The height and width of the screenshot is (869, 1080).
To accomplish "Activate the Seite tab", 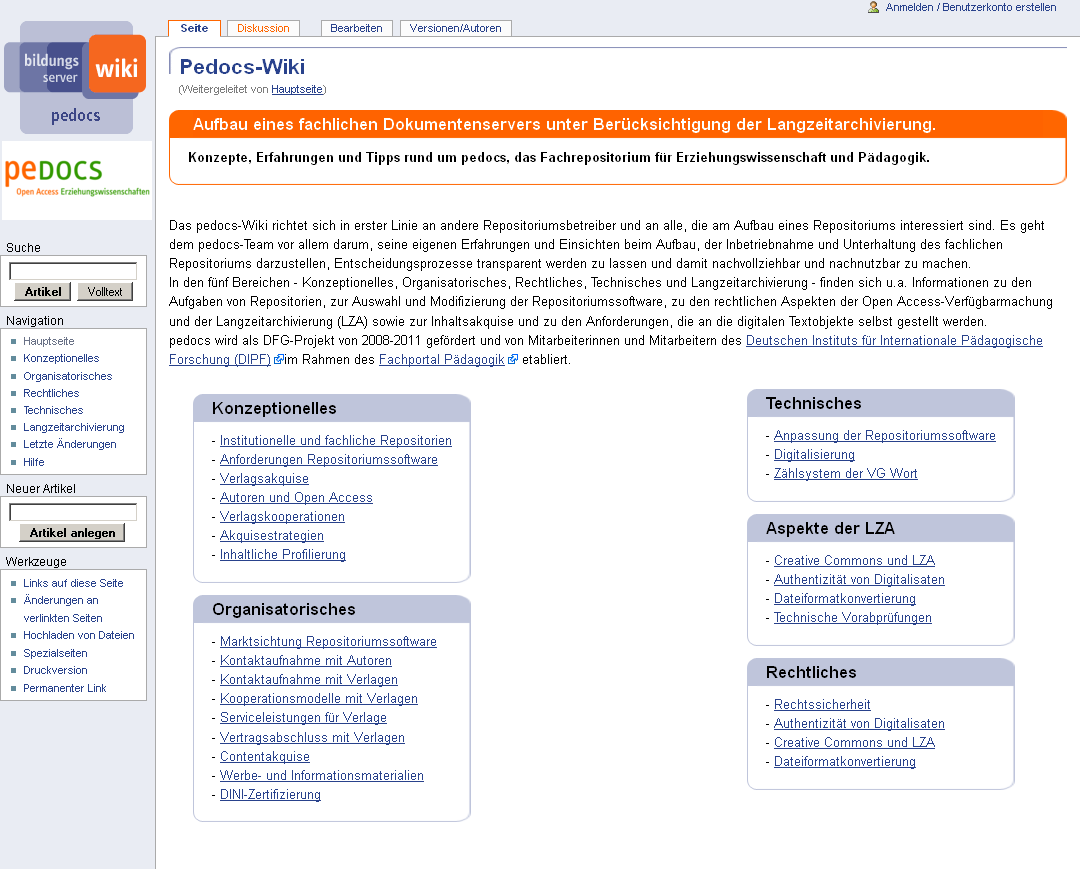I will 193,28.
